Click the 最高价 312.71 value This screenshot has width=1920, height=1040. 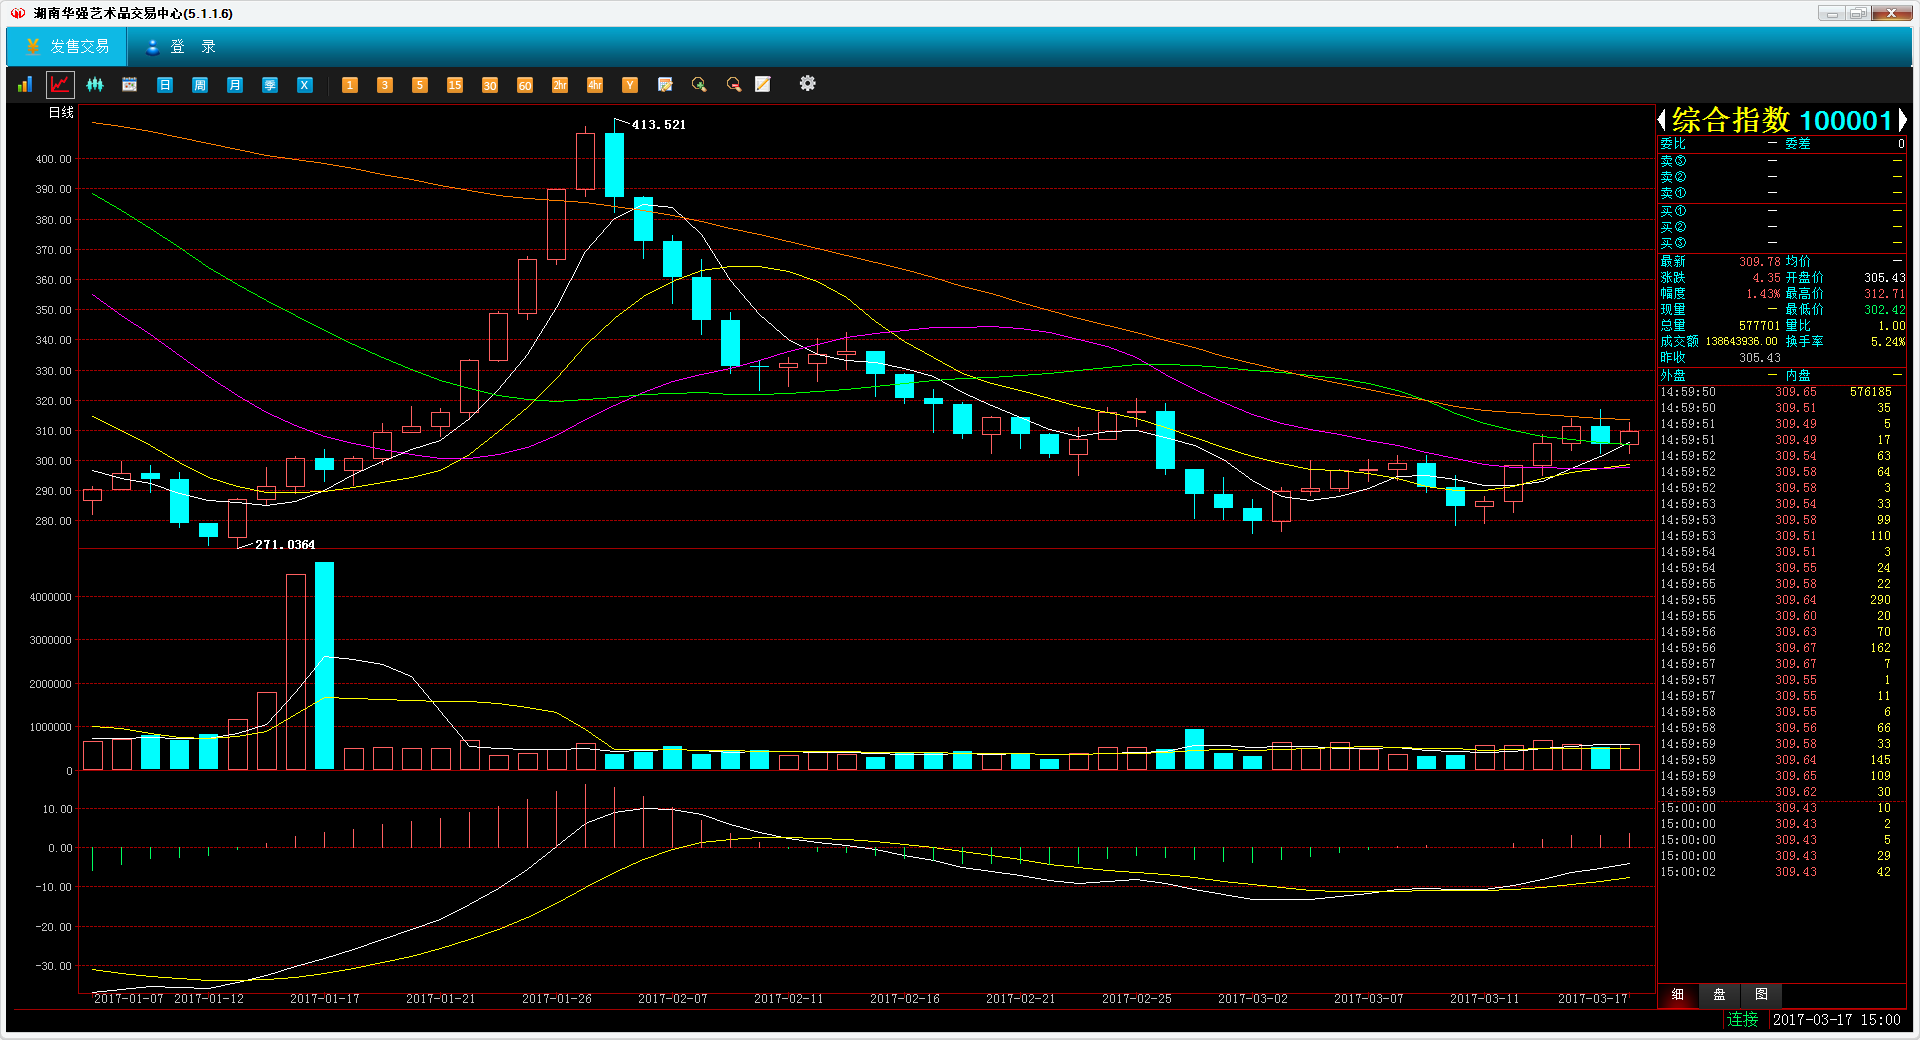(x=1885, y=294)
